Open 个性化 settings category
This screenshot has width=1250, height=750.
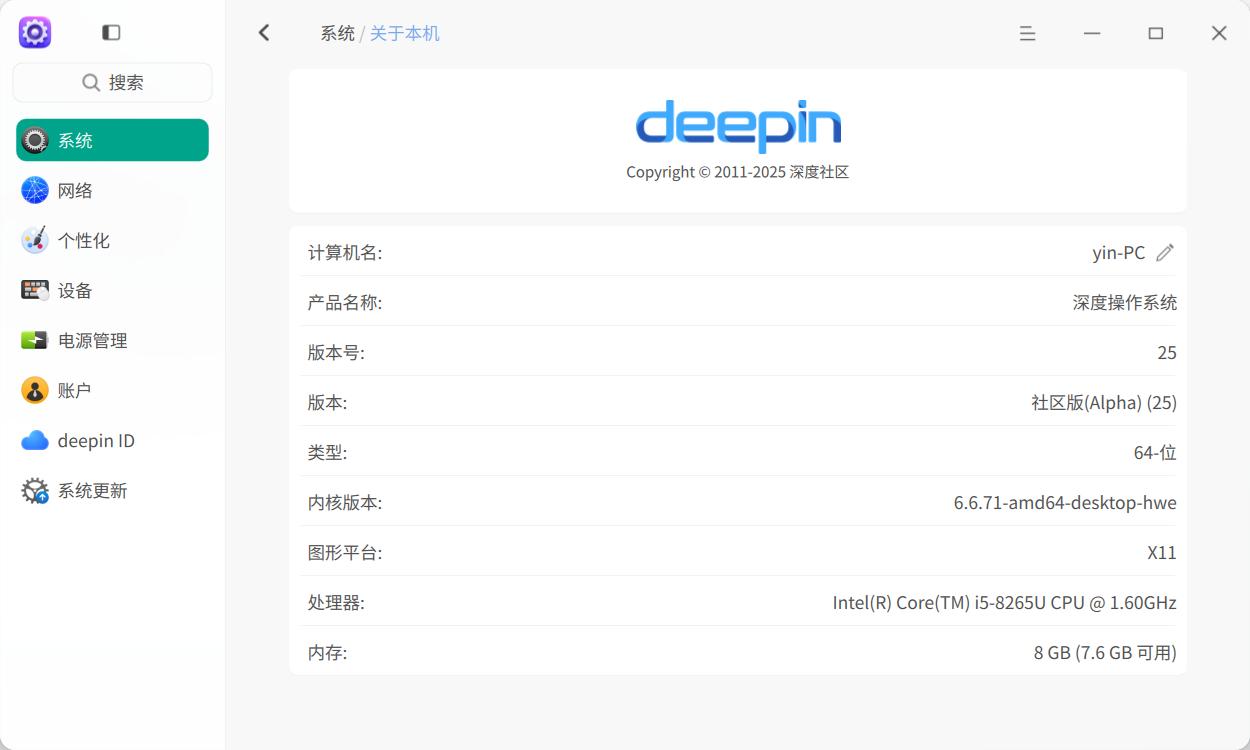click(112, 240)
